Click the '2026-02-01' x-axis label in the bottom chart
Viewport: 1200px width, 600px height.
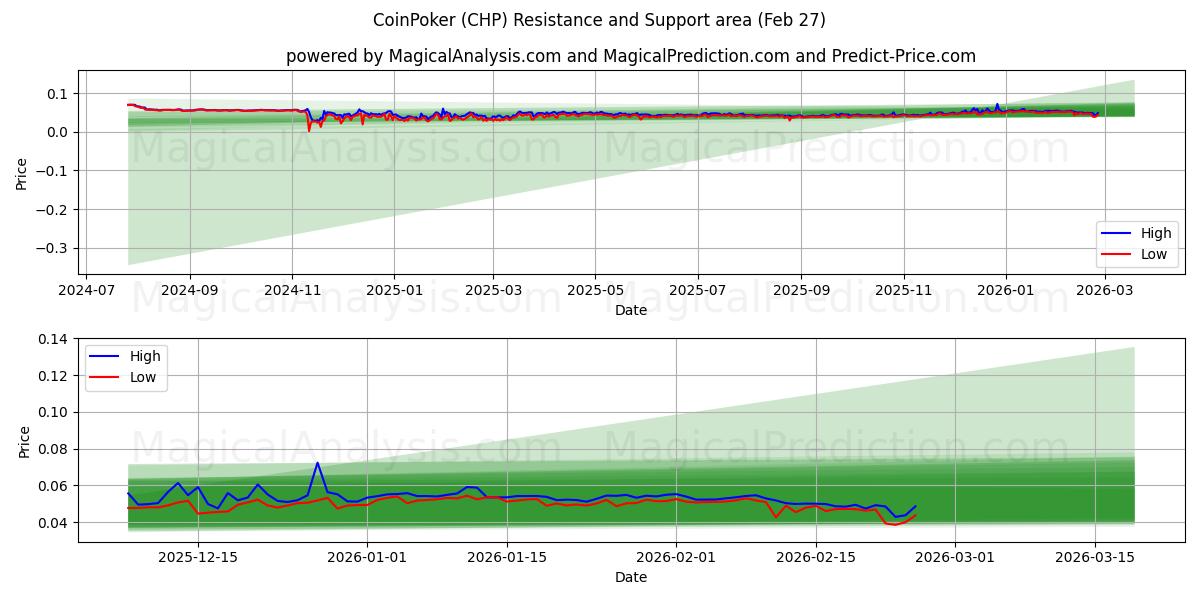pos(676,556)
